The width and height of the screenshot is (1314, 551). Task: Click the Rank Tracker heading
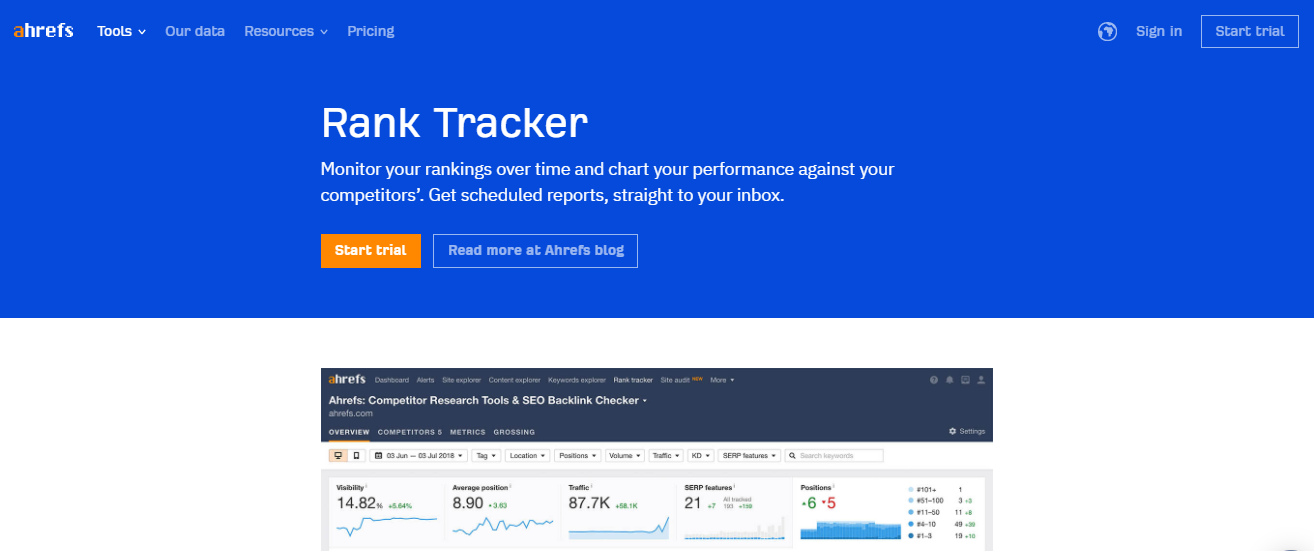coord(454,123)
